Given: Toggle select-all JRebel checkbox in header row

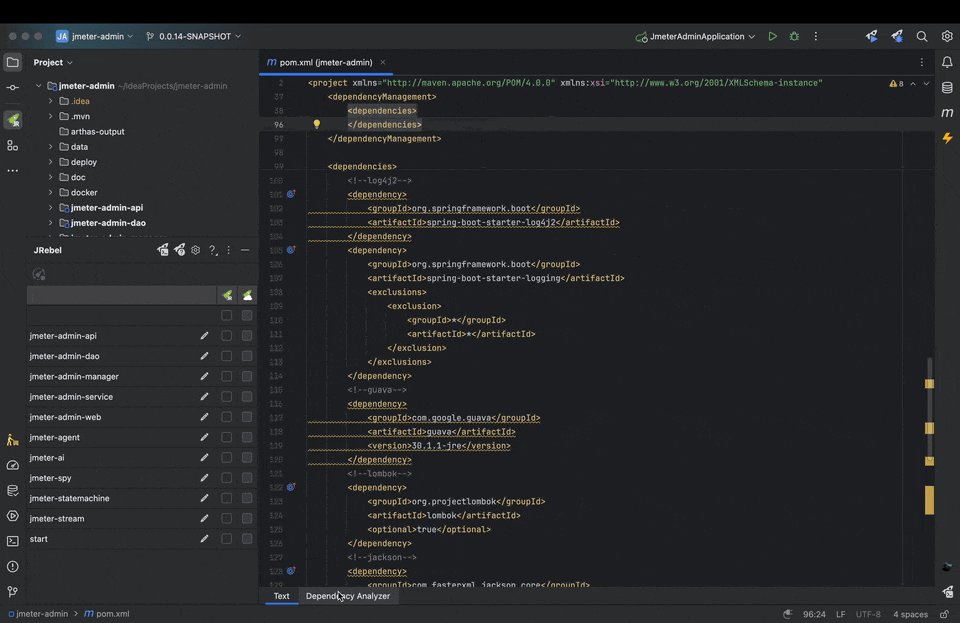Looking at the screenshot, I should (227, 315).
